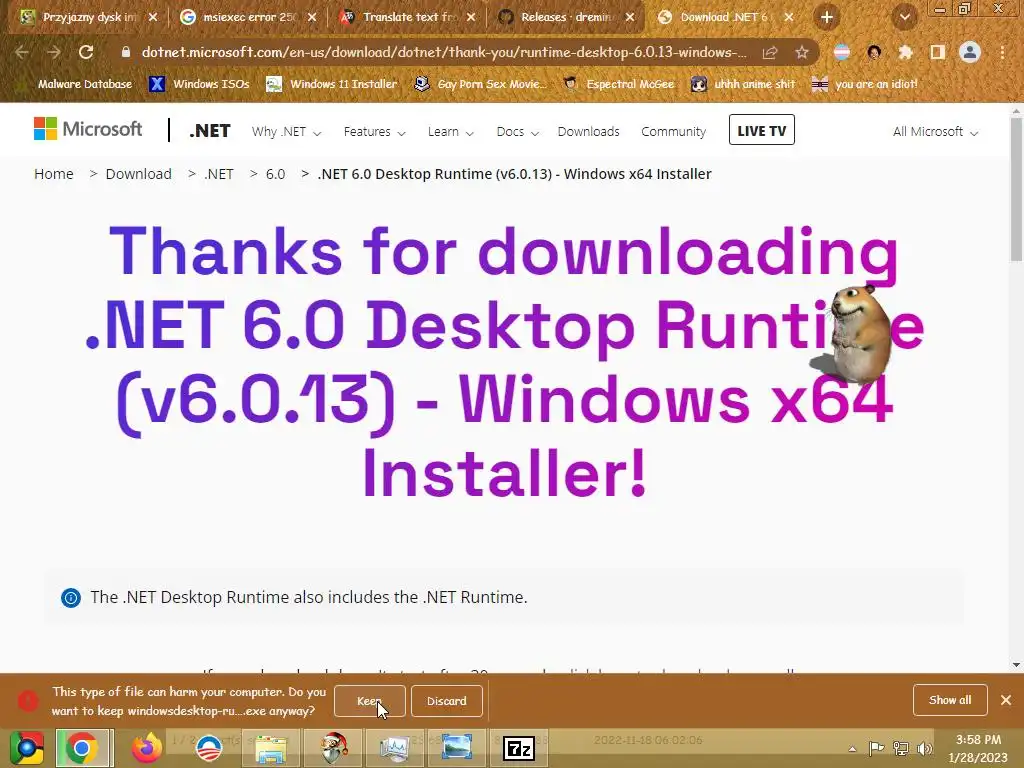Click the browser Back arrow
This screenshot has width=1024, height=768.
point(22,52)
